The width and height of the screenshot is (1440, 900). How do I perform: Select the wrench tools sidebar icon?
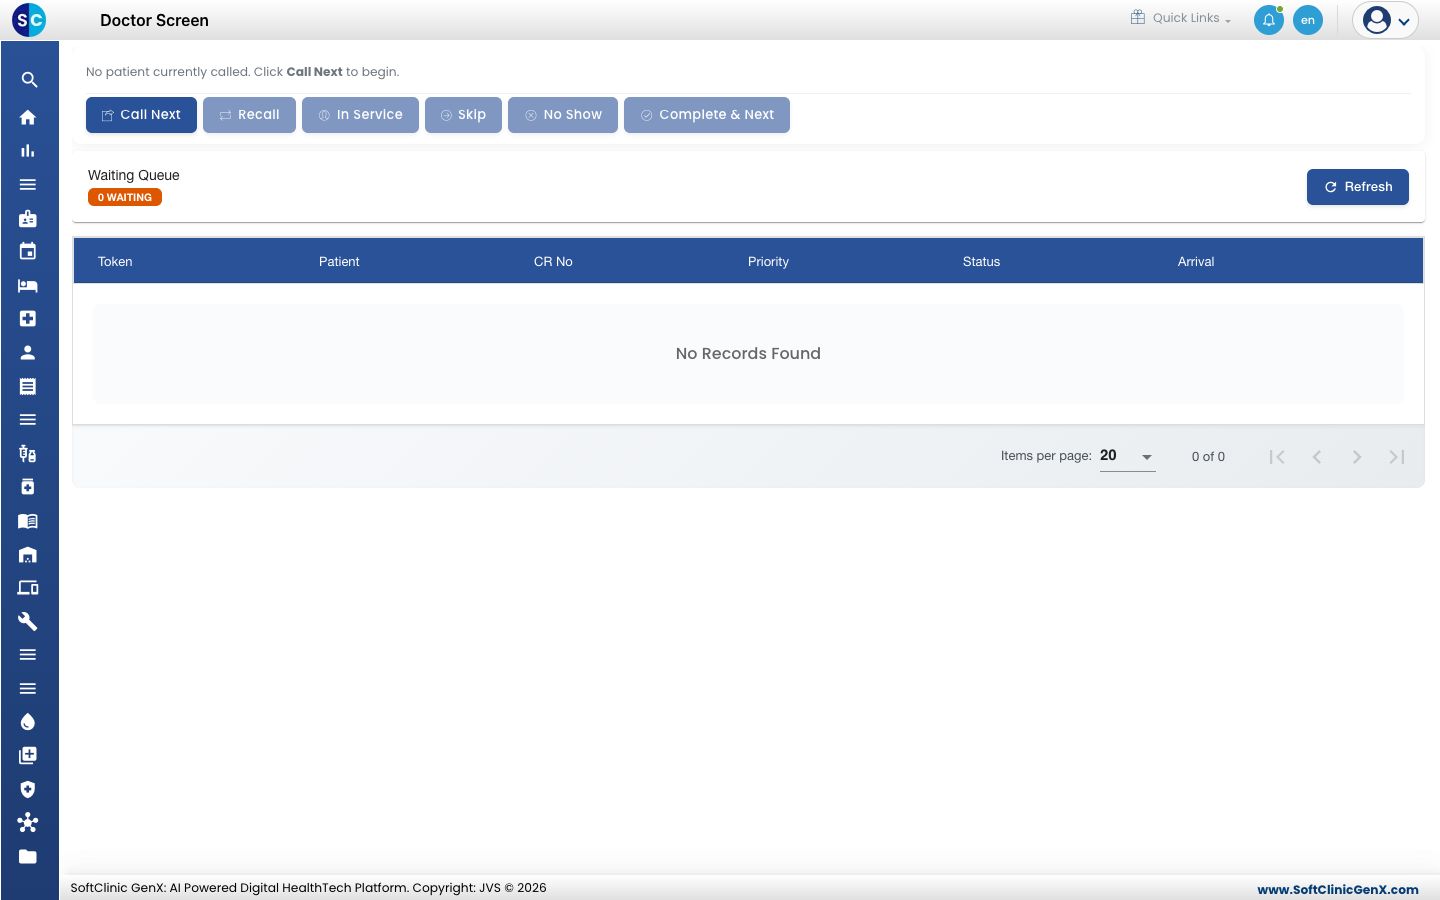coord(28,621)
